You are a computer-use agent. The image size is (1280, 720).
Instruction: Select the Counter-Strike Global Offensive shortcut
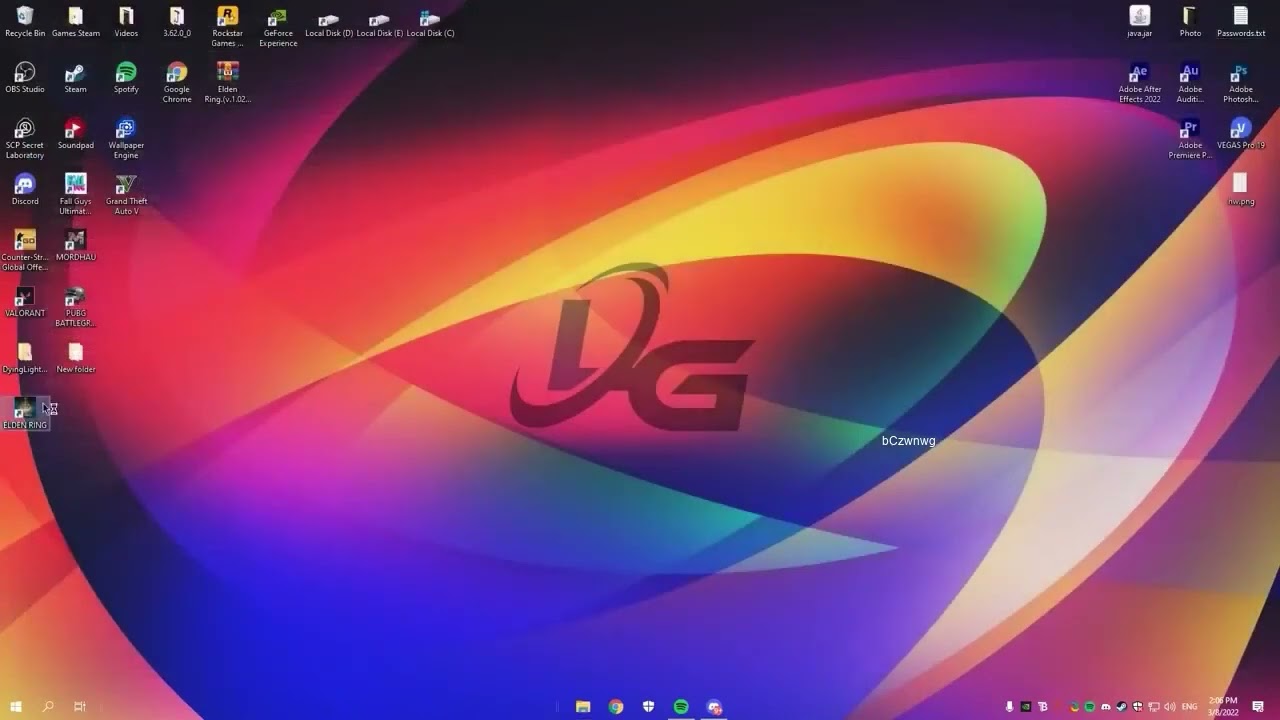point(25,251)
